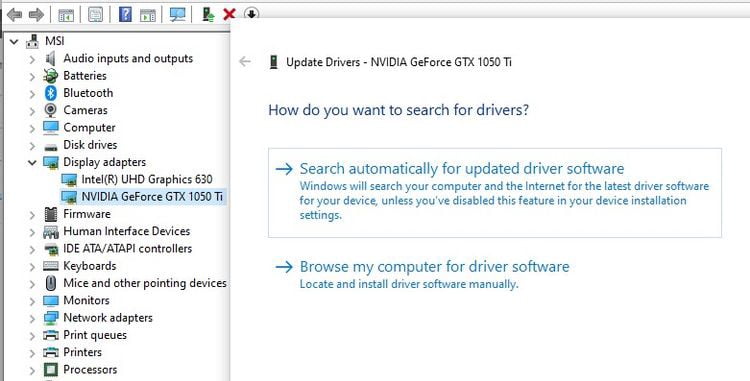The height and width of the screenshot is (381, 750).
Task: Click the Network adapters icon
Action: [51, 318]
